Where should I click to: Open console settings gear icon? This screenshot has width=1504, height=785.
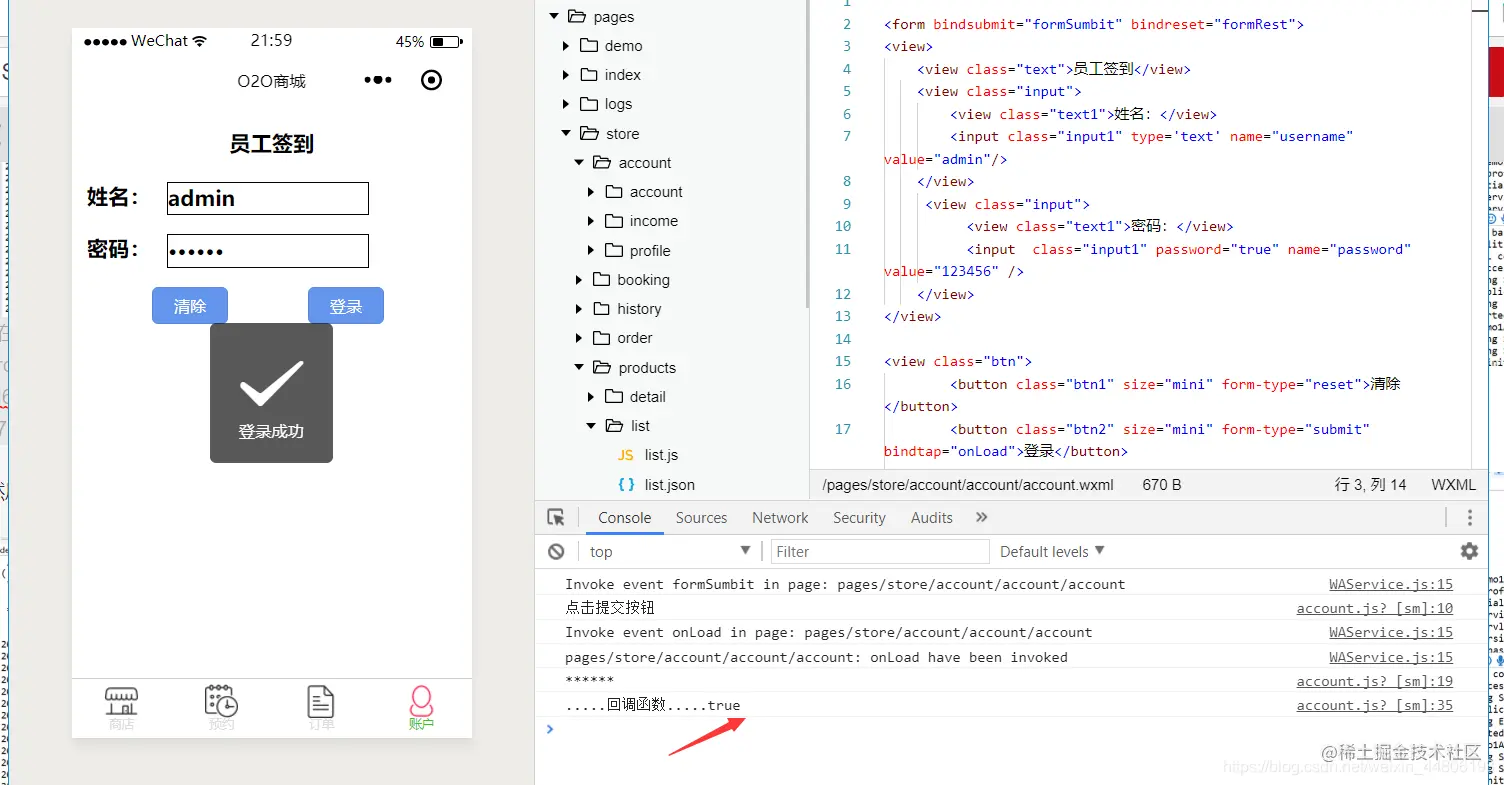tap(1469, 551)
